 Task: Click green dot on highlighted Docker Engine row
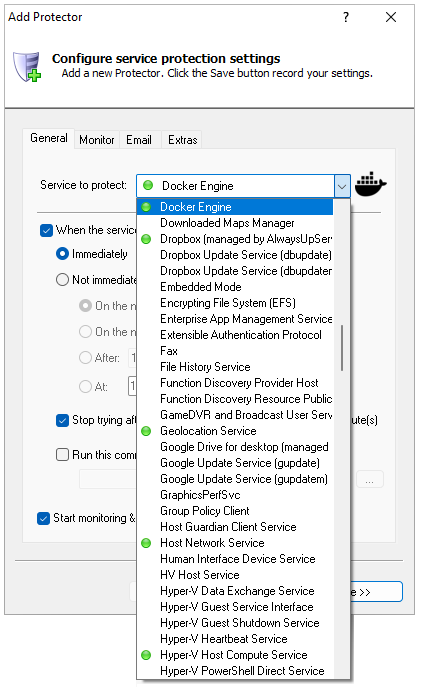(x=146, y=207)
